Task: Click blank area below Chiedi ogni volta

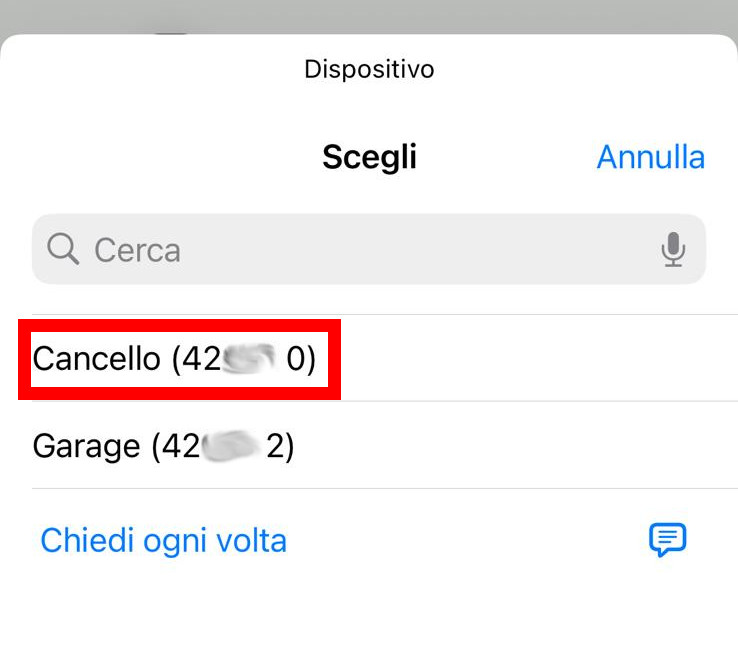Action: [369, 617]
